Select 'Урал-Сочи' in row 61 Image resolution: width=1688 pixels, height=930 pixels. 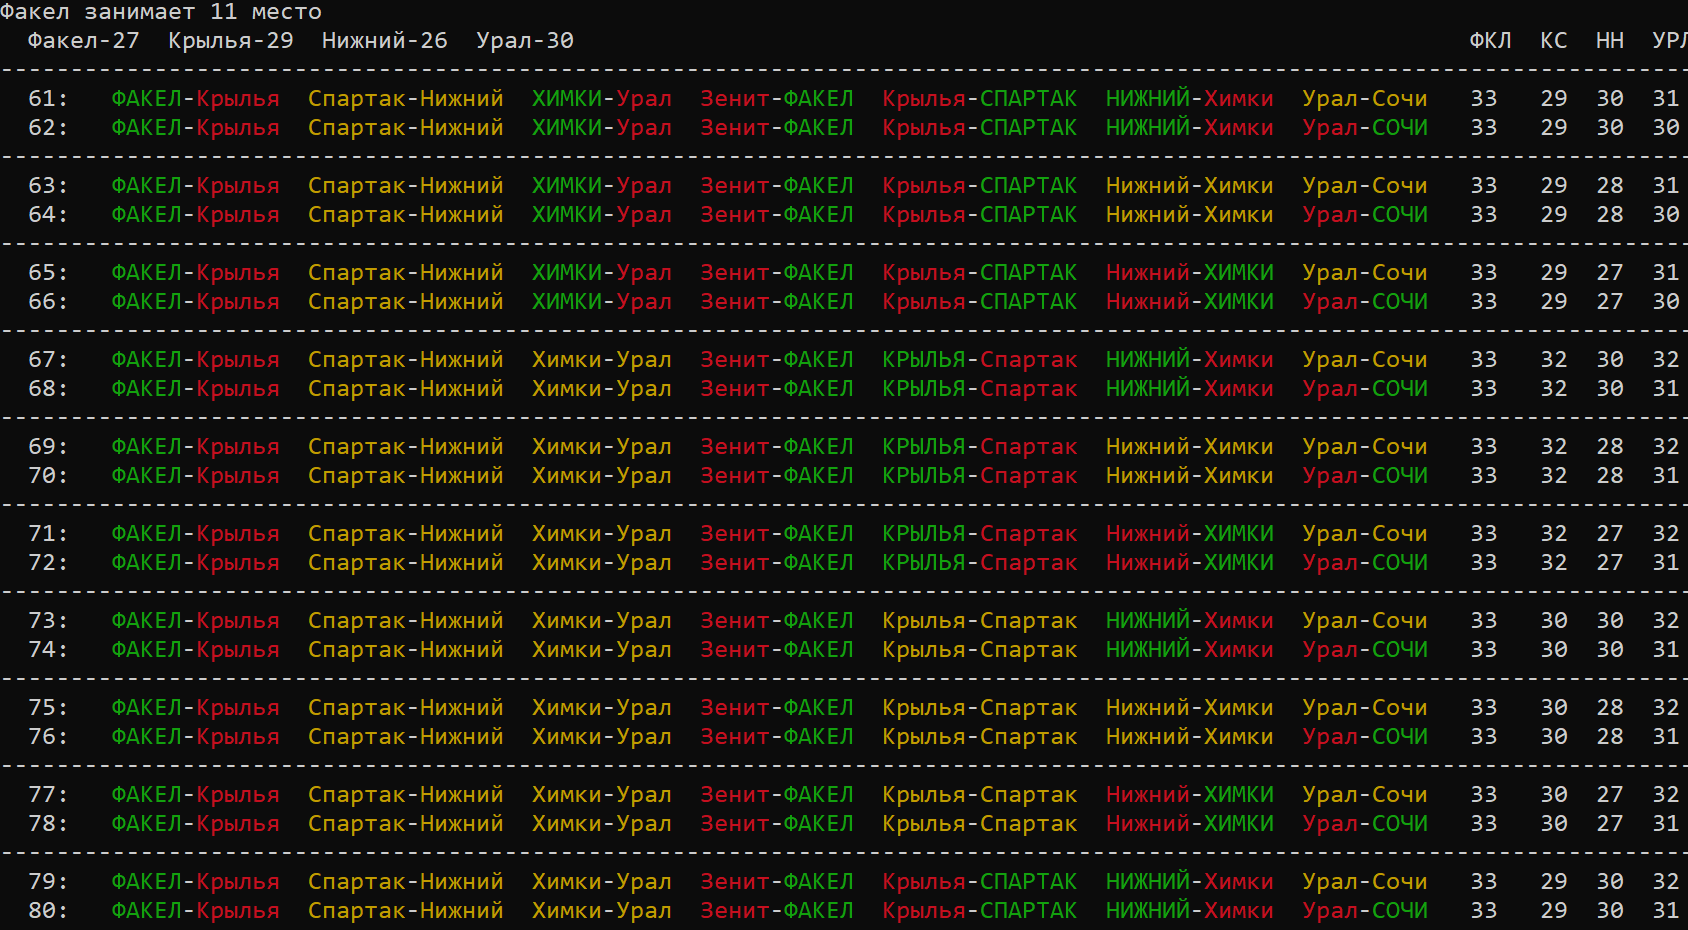pyautogui.click(x=1365, y=99)
